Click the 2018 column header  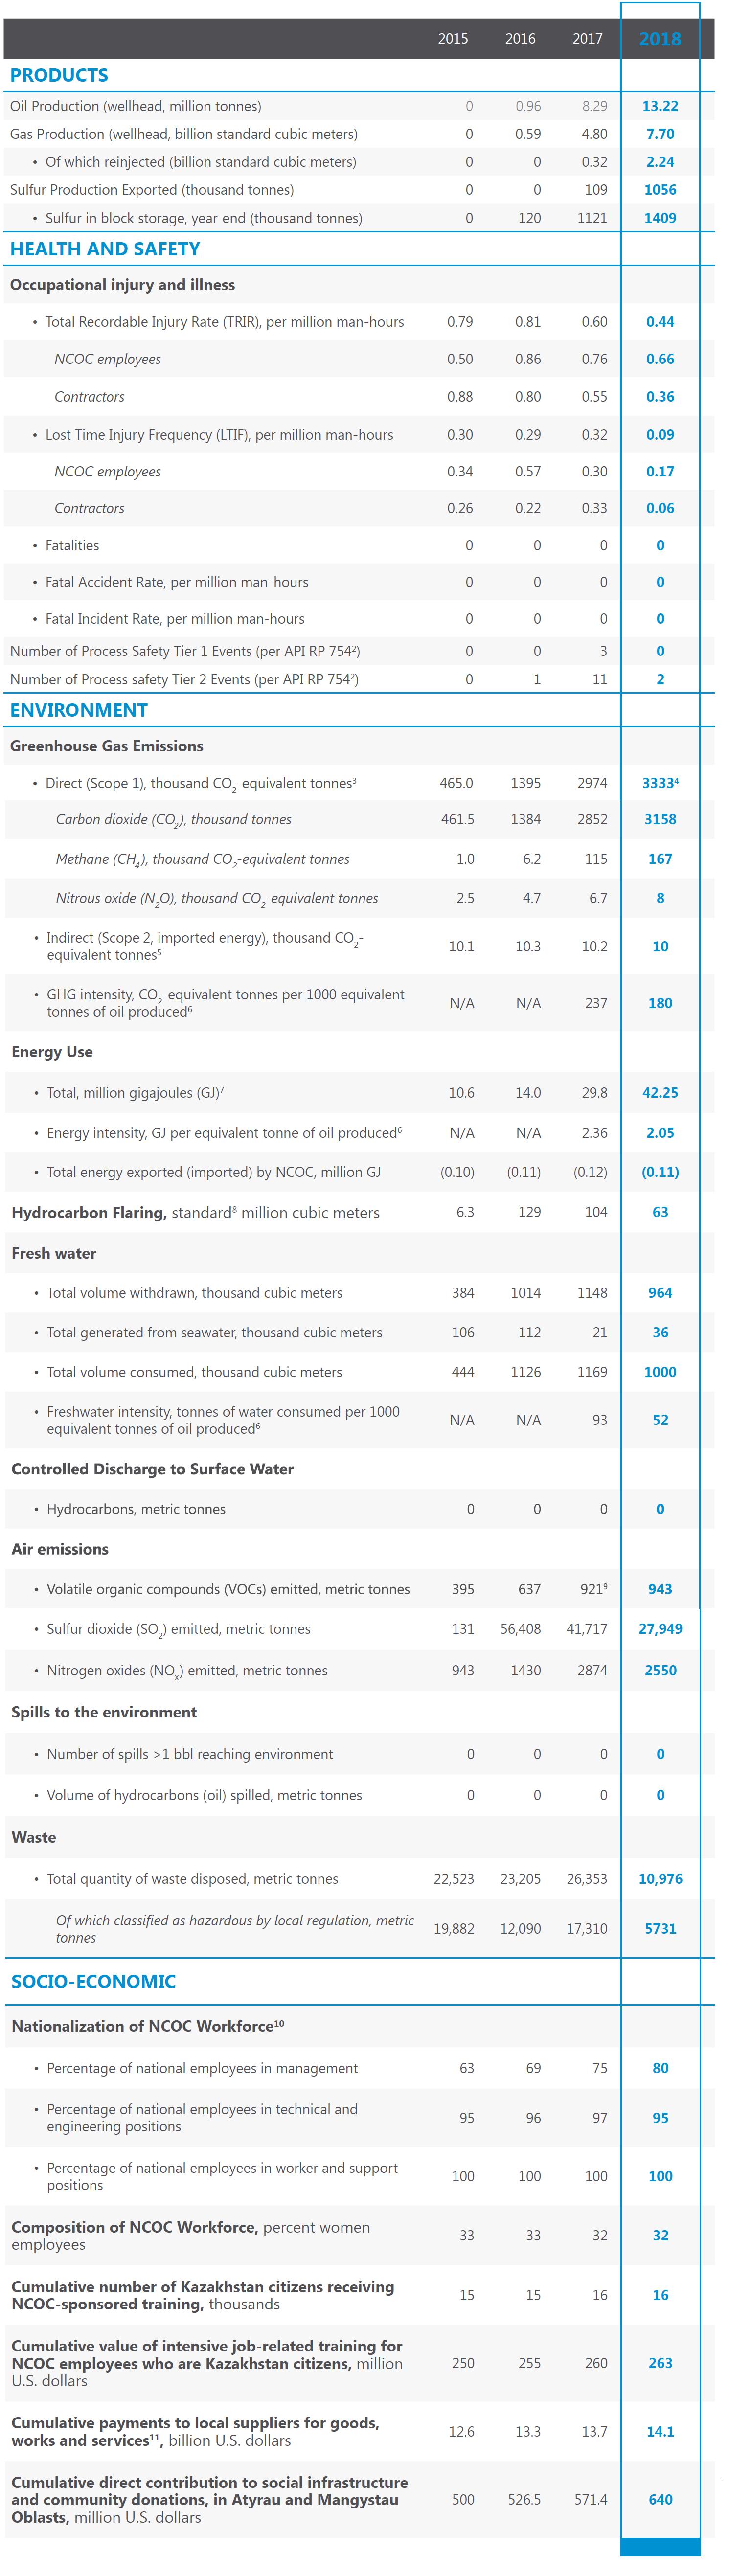659,39
